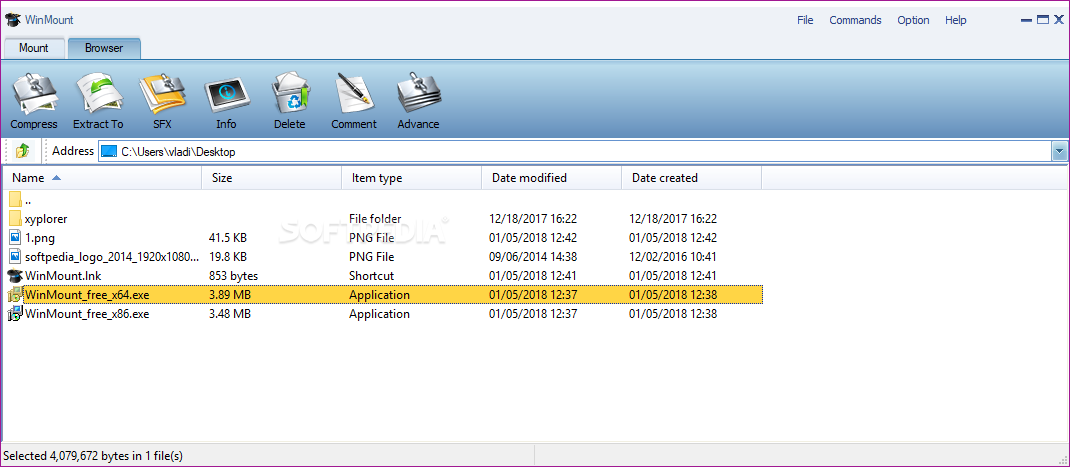The width and height of the screenshot is (1070, 467).
Task: Click the 19.8 KB size value
Action: coord(229,257)
